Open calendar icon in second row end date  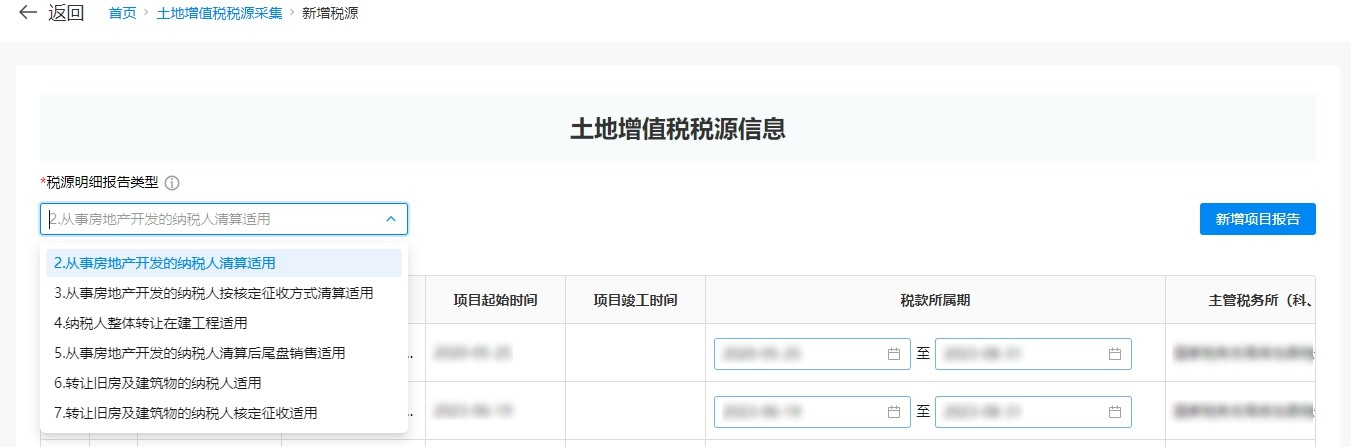(x=1114, y=411)
